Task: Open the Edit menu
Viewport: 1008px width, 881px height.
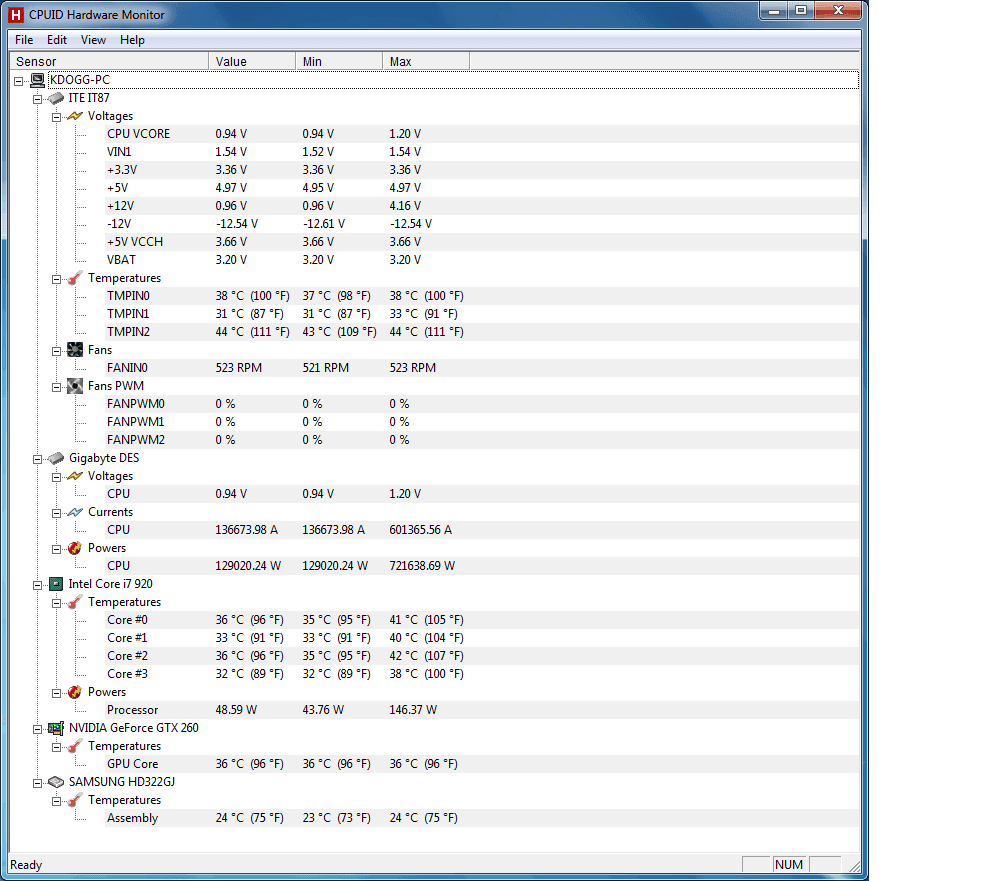Action: click(57, 40)
